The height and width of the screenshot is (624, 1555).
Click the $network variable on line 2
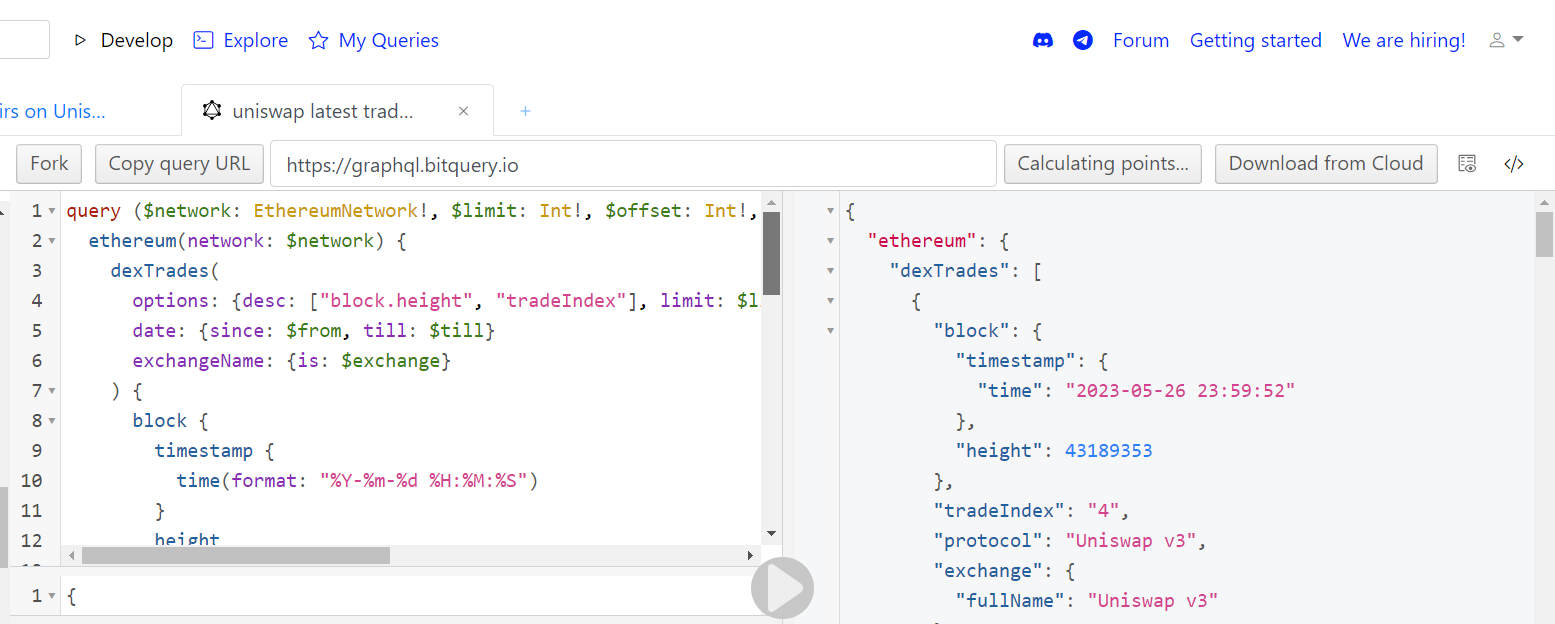[x=329, y=241]
